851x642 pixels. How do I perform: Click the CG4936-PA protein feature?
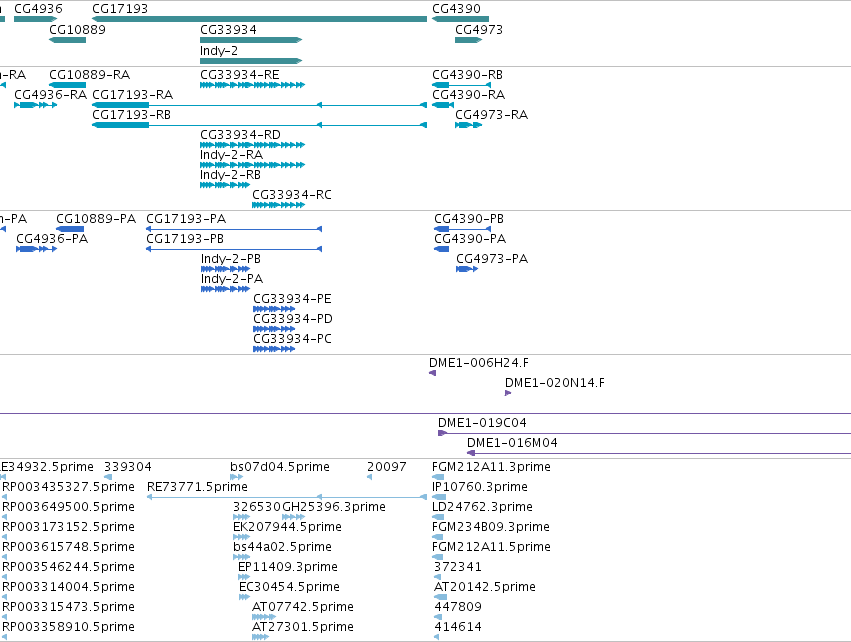pos(36,249)
